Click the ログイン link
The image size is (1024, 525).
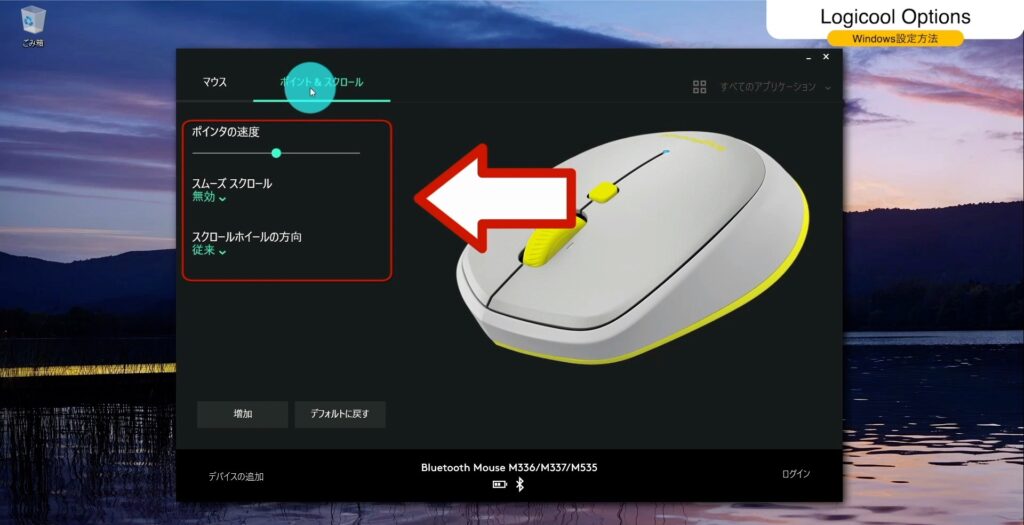point(796,474)
